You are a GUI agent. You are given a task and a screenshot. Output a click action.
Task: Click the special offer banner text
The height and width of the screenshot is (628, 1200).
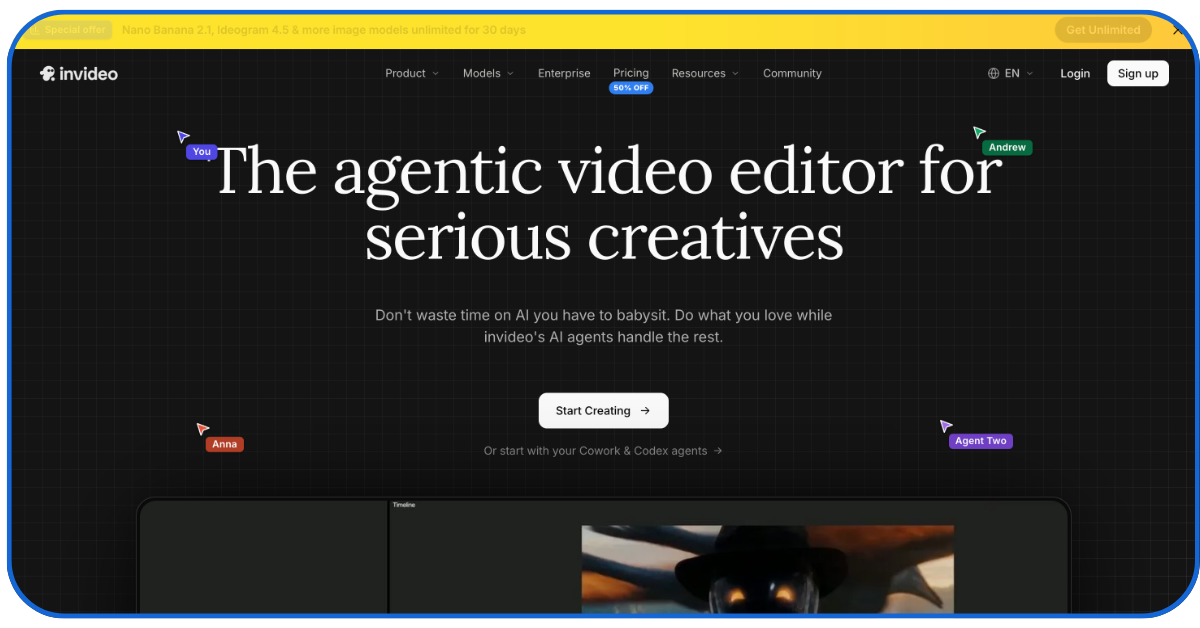point(323,30)
